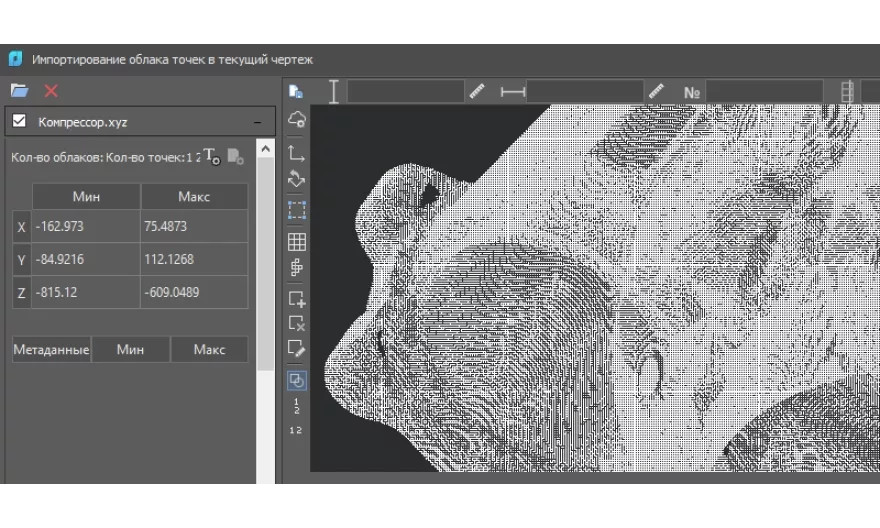880x528 pixels.
Task: Click the ruler icon after the height field
Action: pos(476,92)
